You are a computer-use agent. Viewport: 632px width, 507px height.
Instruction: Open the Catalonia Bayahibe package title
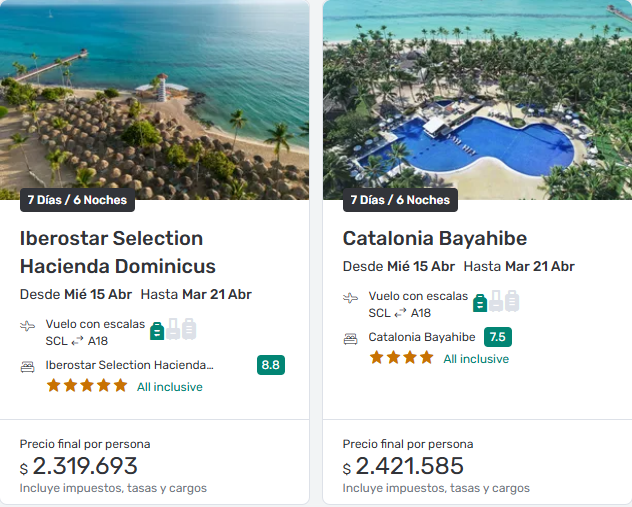[x=435, y=238]
